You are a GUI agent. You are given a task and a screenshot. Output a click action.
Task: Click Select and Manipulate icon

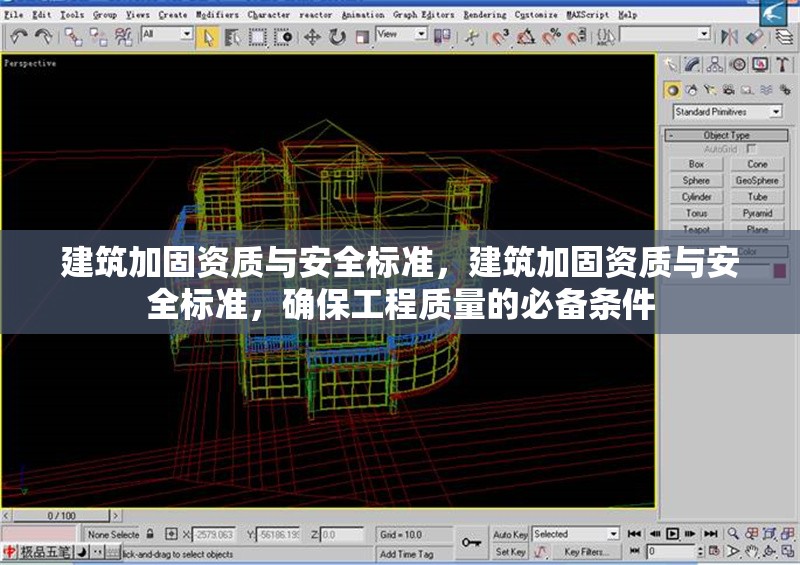click(x=472, y=37)
